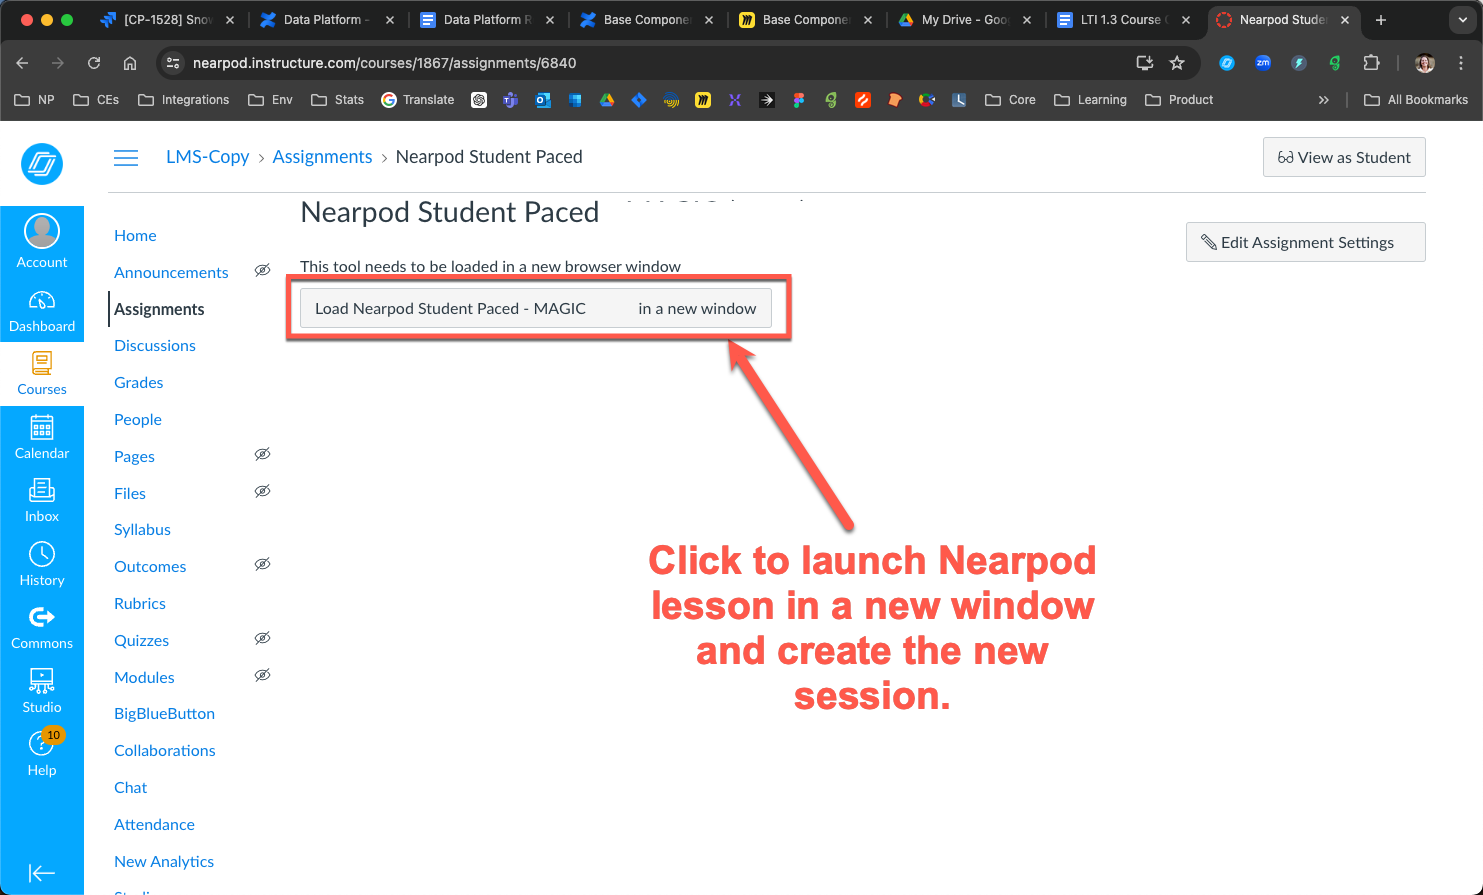
Task: Open History in global navigation
Action: coord(42,565)
